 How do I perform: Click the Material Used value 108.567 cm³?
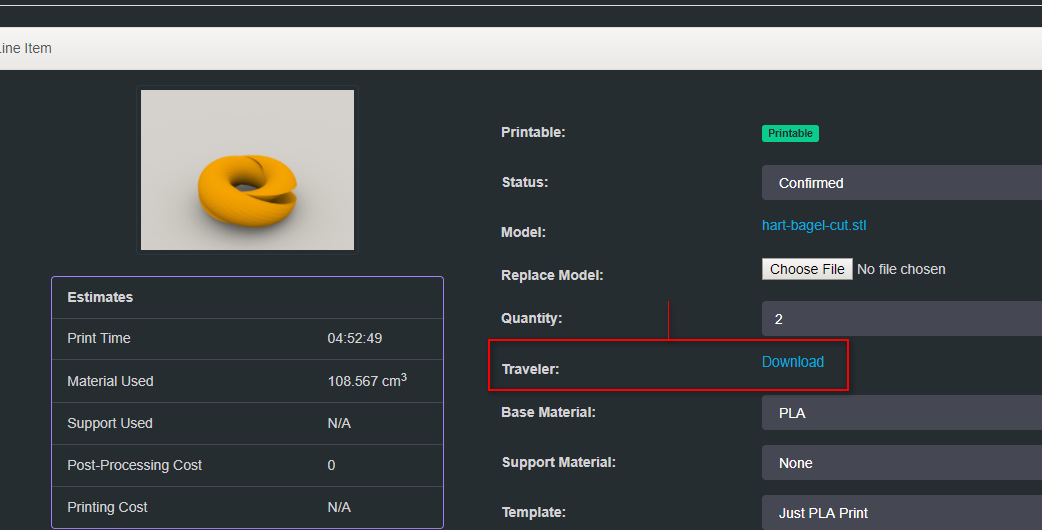[366, 381]
